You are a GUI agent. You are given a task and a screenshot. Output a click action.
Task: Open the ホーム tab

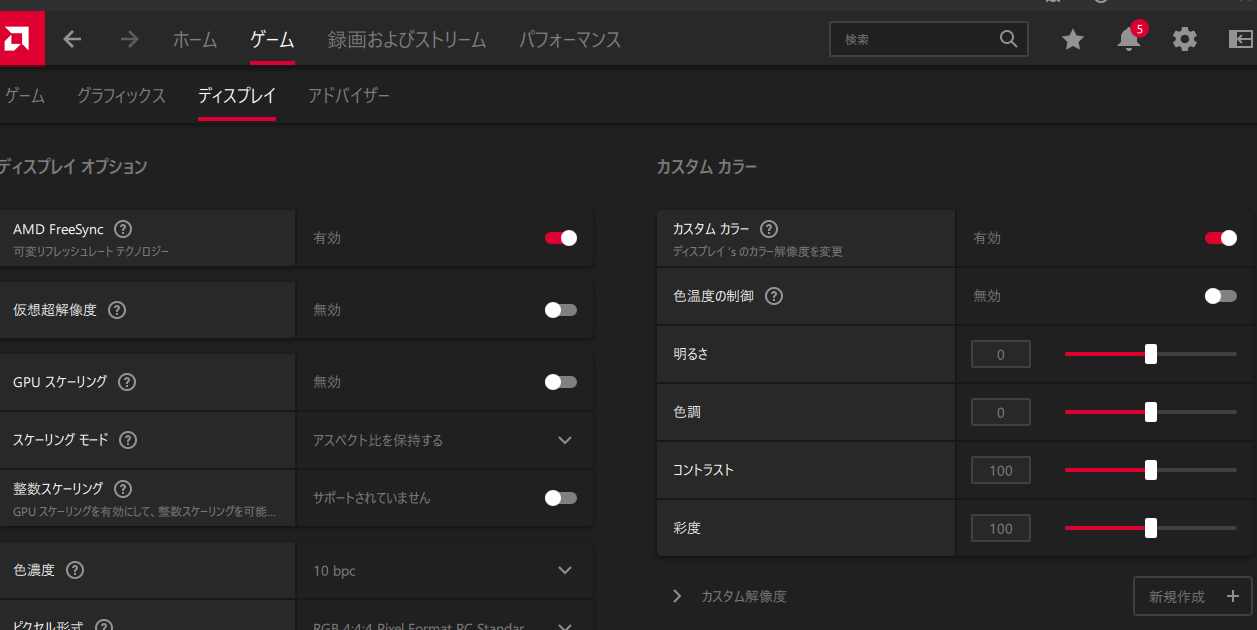pos(195,40)
